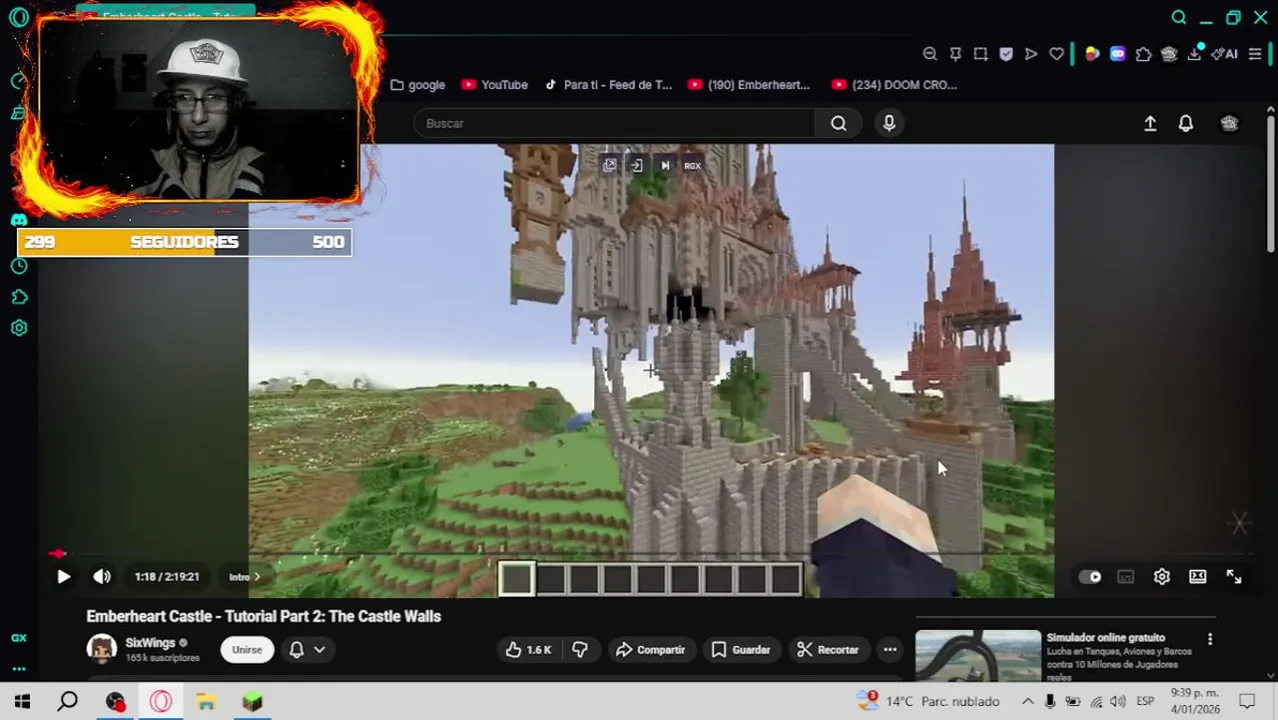This screenshot has height=720, width=1278.
Task: Open the shield privacy protection icon
Action: 1006,54
